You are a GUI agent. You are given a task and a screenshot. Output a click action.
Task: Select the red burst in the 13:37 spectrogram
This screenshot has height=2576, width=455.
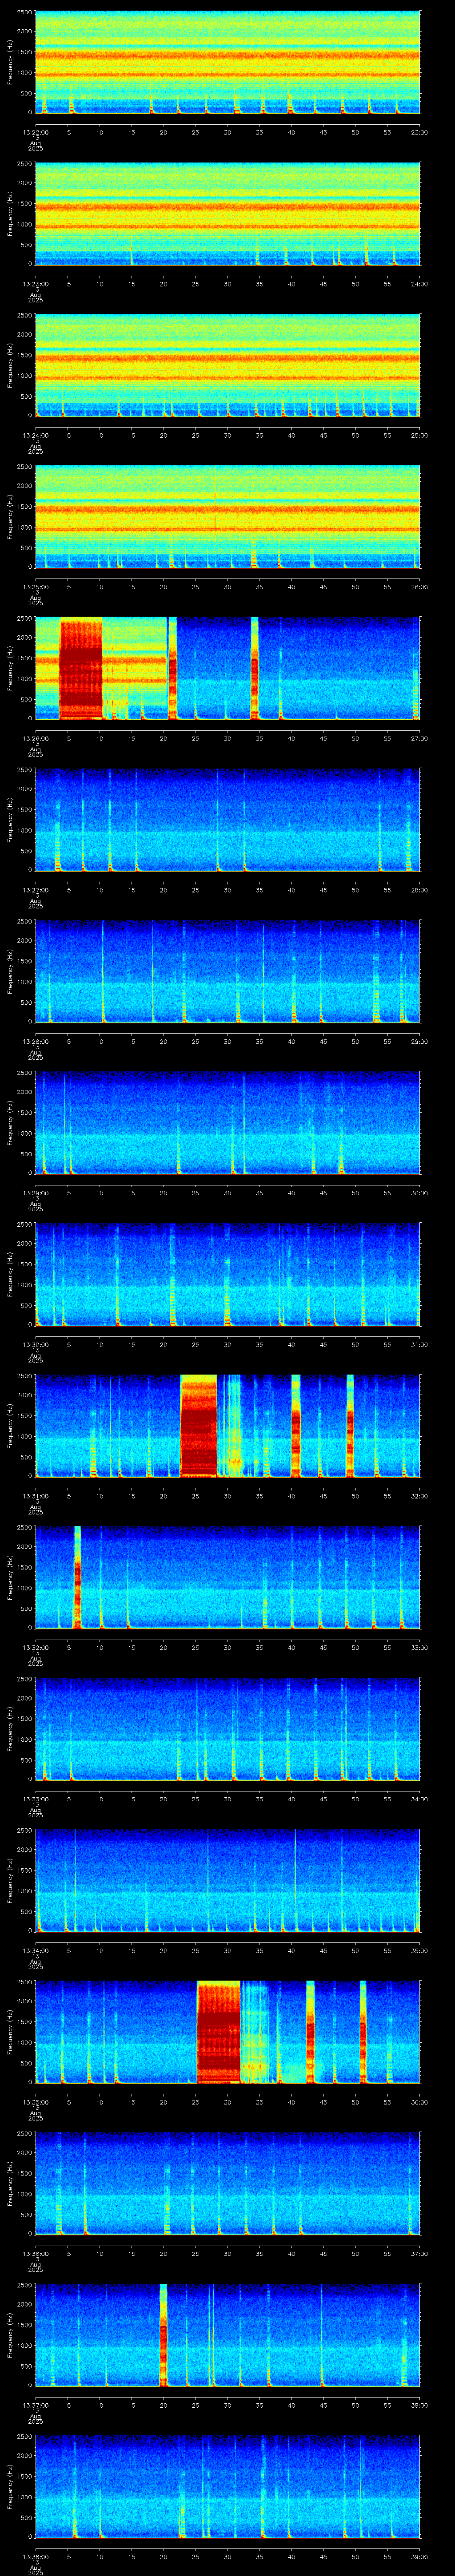163,2336
